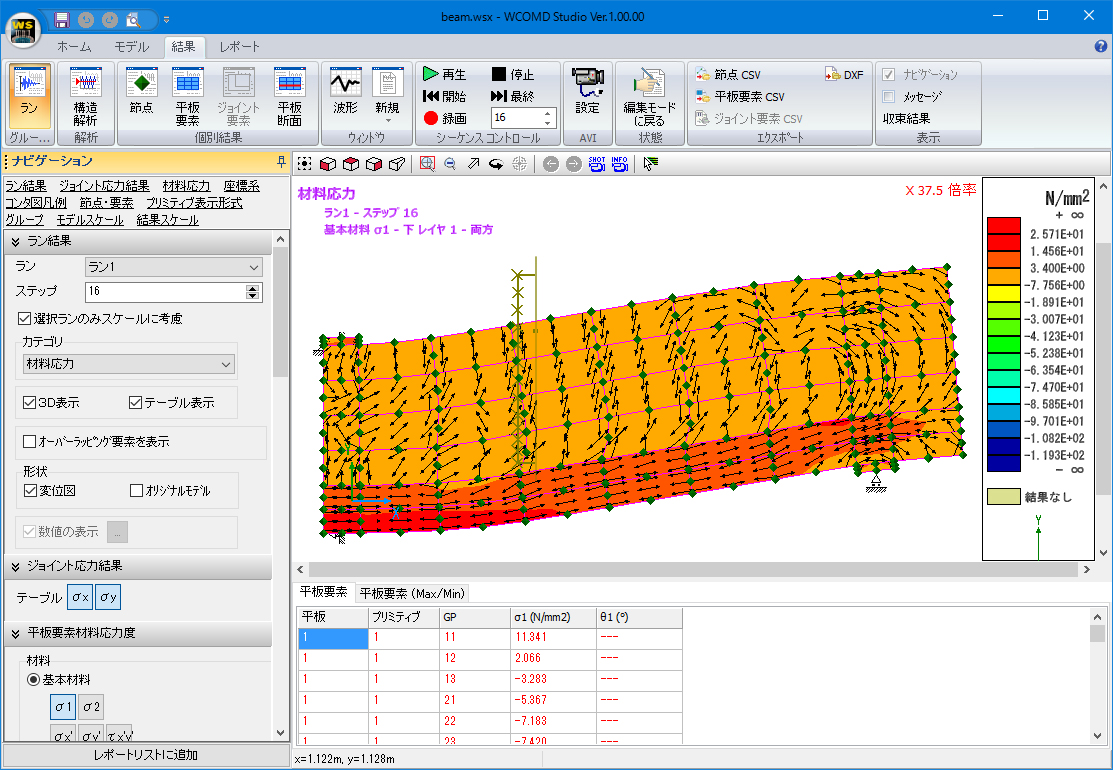Open the ラン run selection dropdown
The height and width of the screenshot is (770, 1113).
click(173, 267)
